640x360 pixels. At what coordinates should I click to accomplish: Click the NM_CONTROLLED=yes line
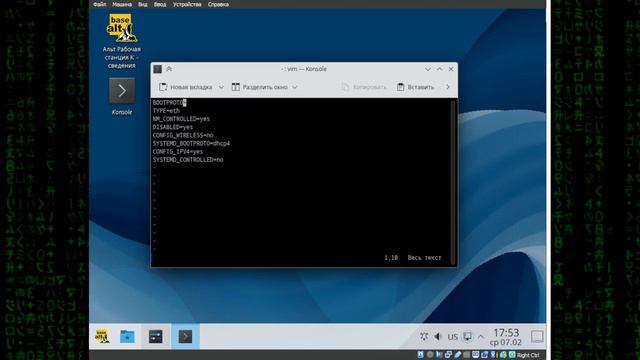[x=181, y=119]
